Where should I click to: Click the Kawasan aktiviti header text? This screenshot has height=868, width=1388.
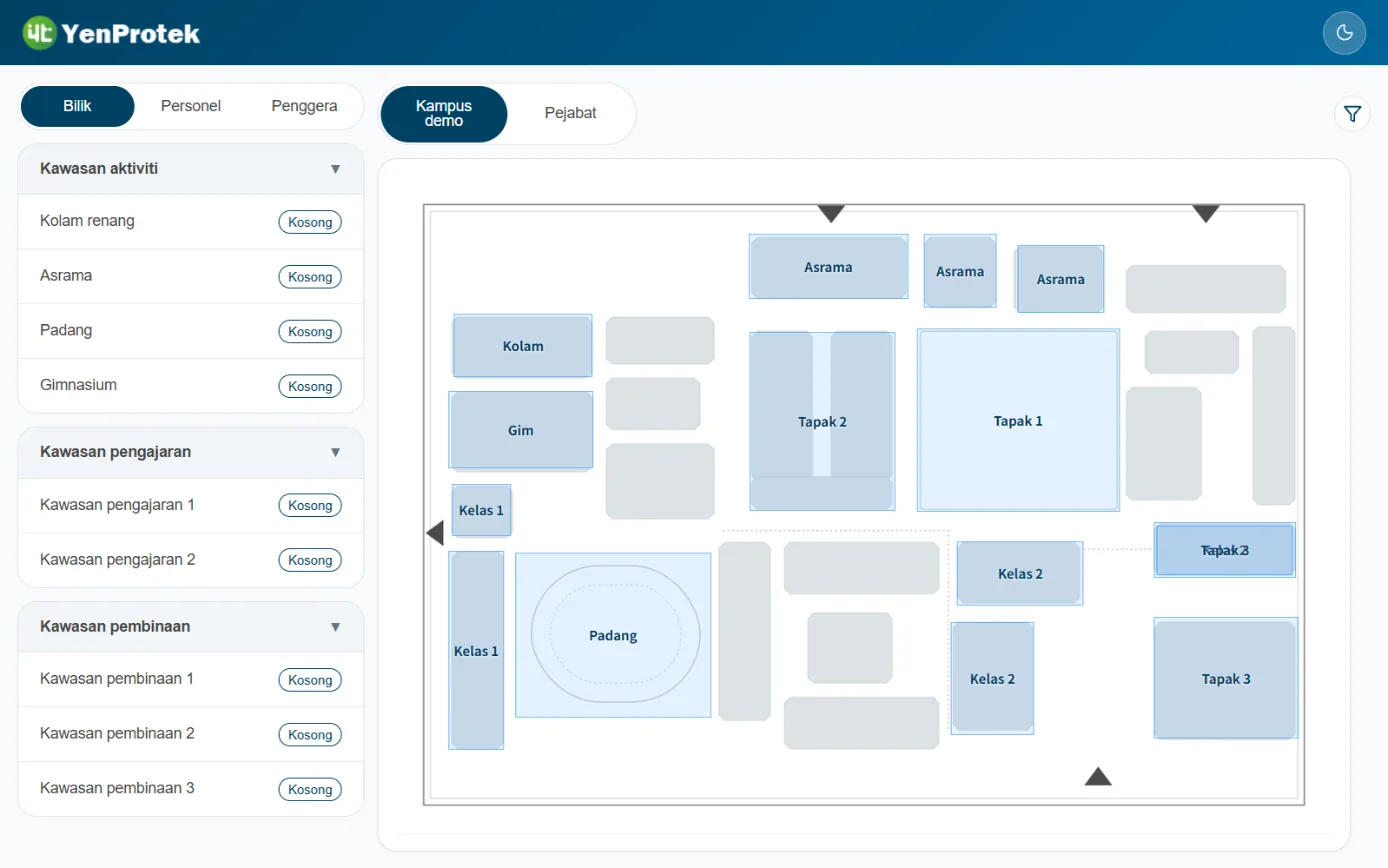click(99, 169)
